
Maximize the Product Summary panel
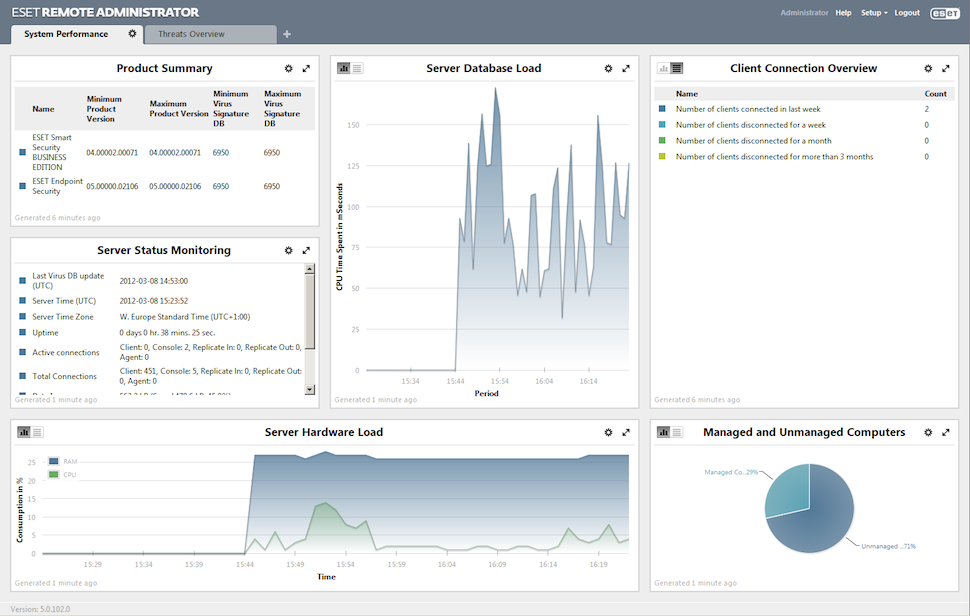click(306, 69)
